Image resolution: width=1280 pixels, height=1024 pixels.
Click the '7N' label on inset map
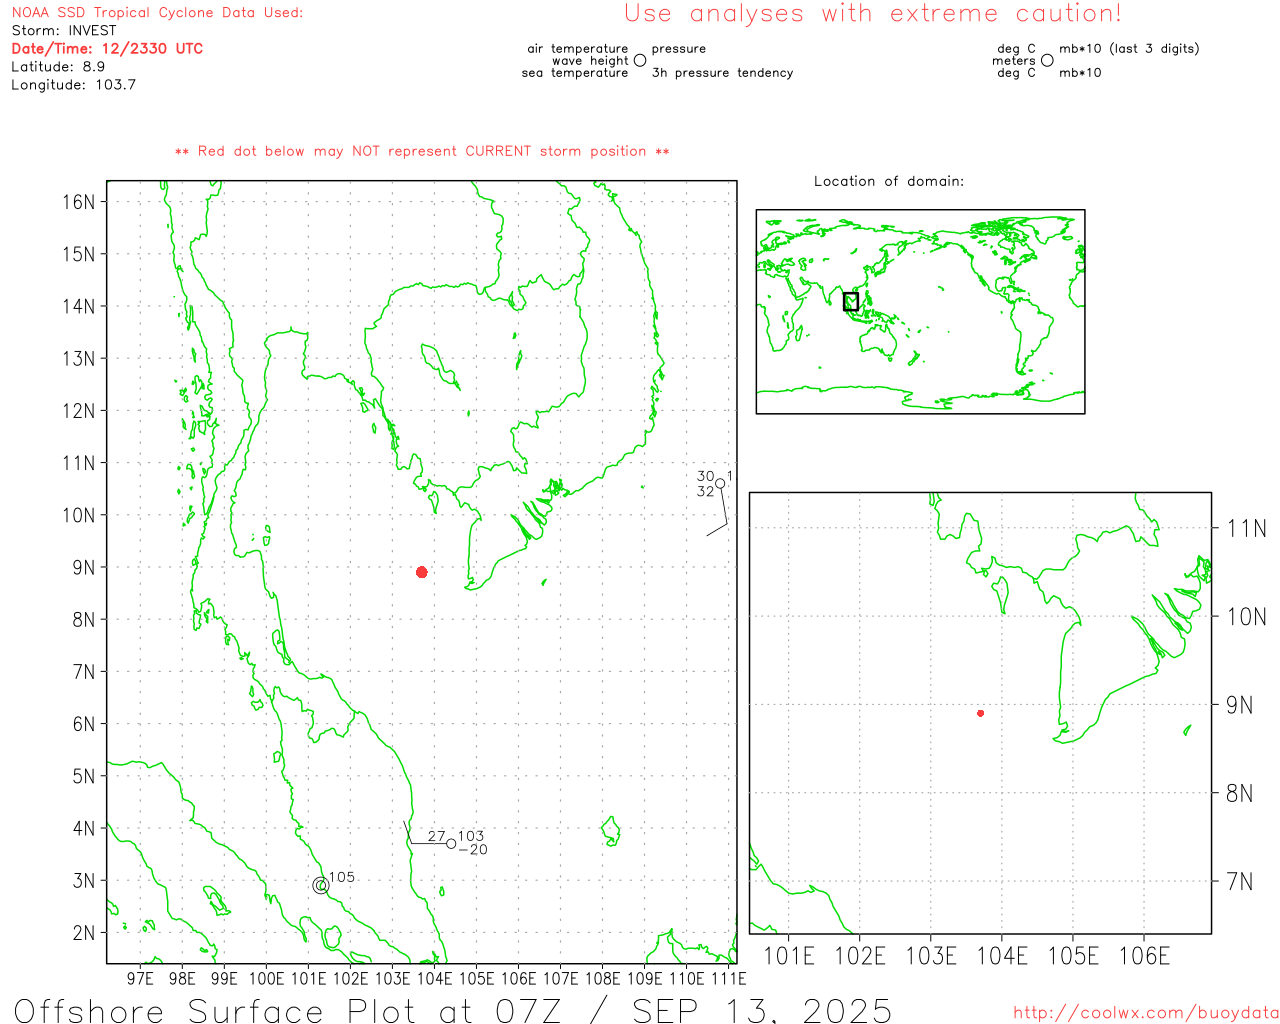click(1240, 882)
